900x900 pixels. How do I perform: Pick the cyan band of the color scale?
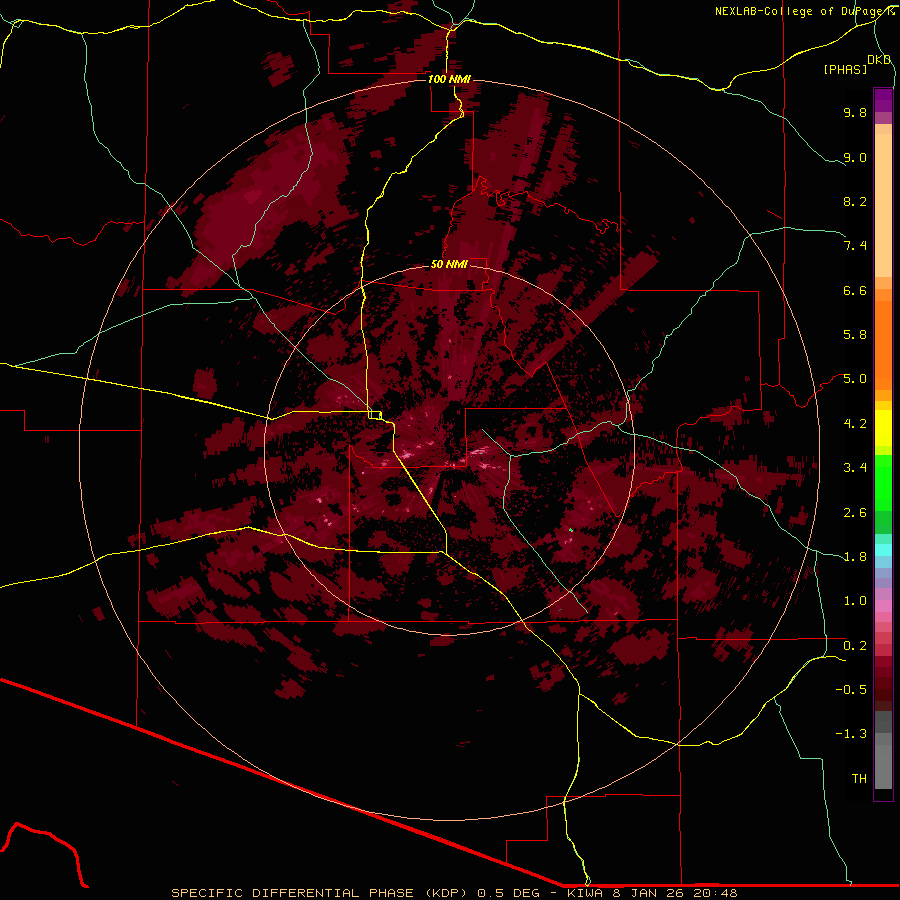[883, 550]
